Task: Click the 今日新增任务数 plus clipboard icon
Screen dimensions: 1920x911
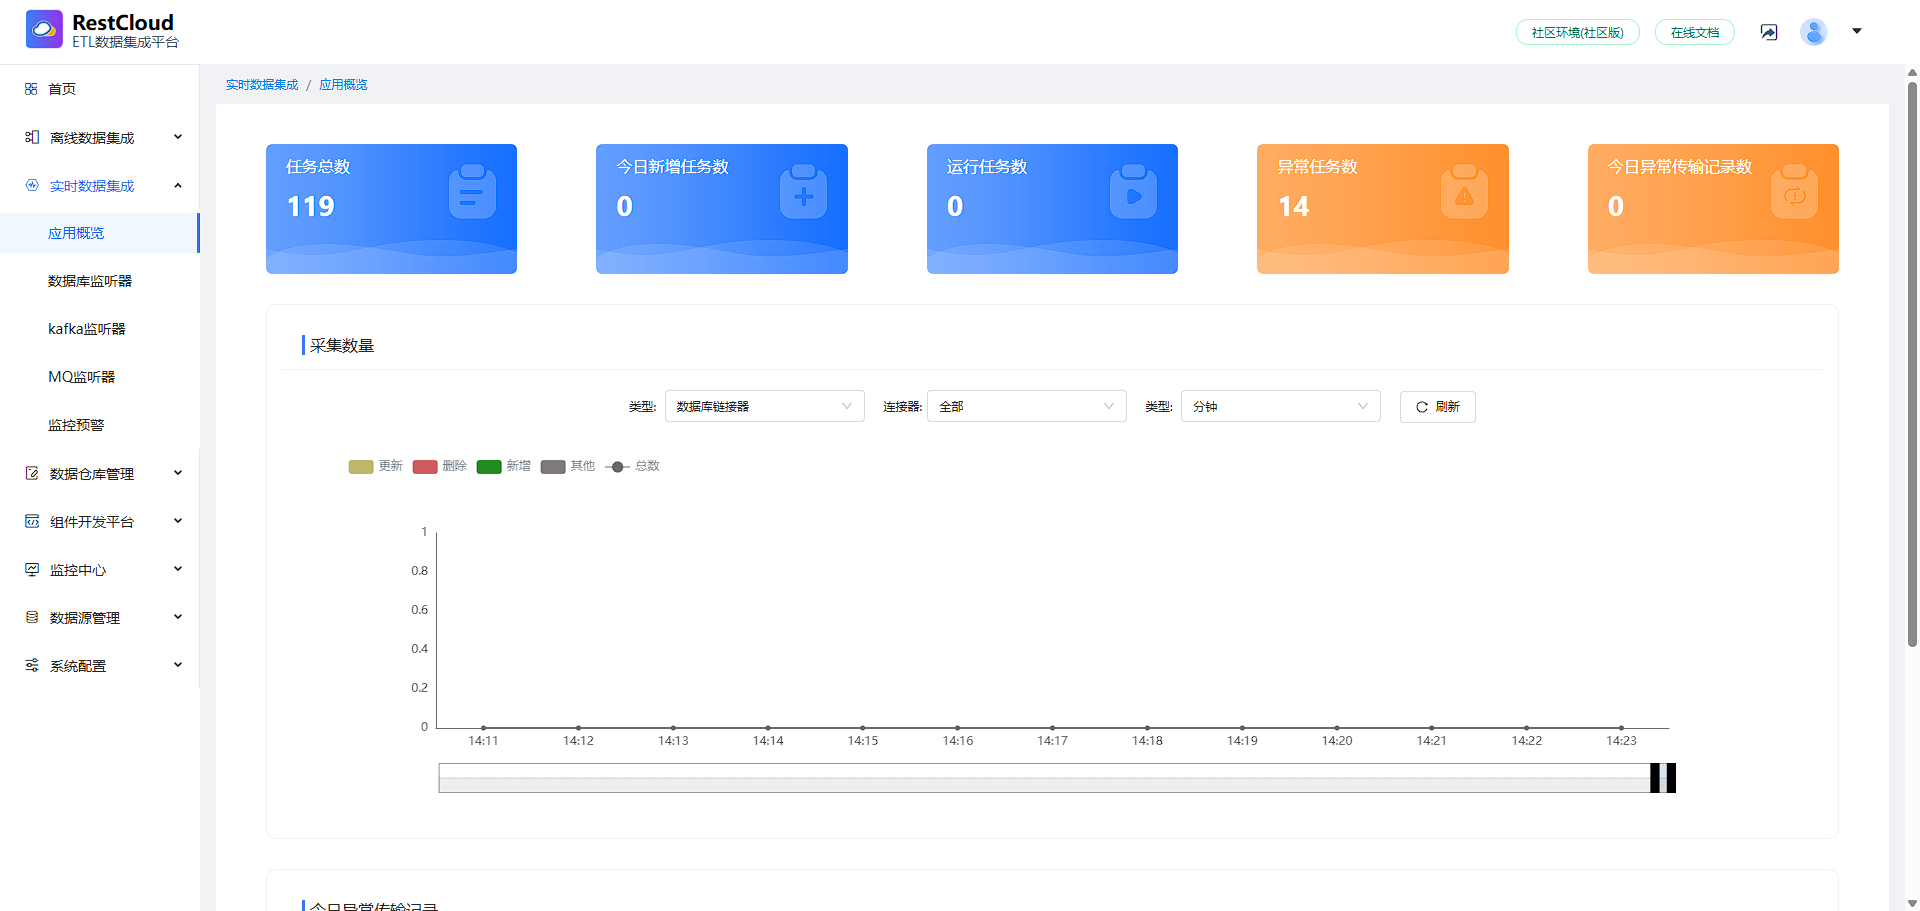Action: [803, 191]
